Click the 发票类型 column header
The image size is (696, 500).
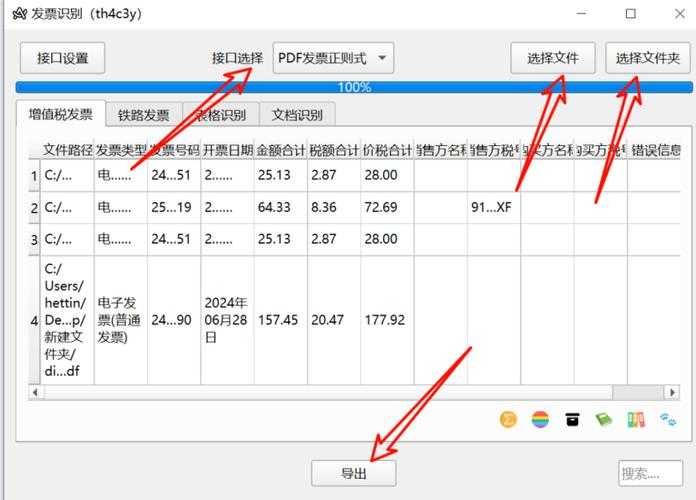121,150
